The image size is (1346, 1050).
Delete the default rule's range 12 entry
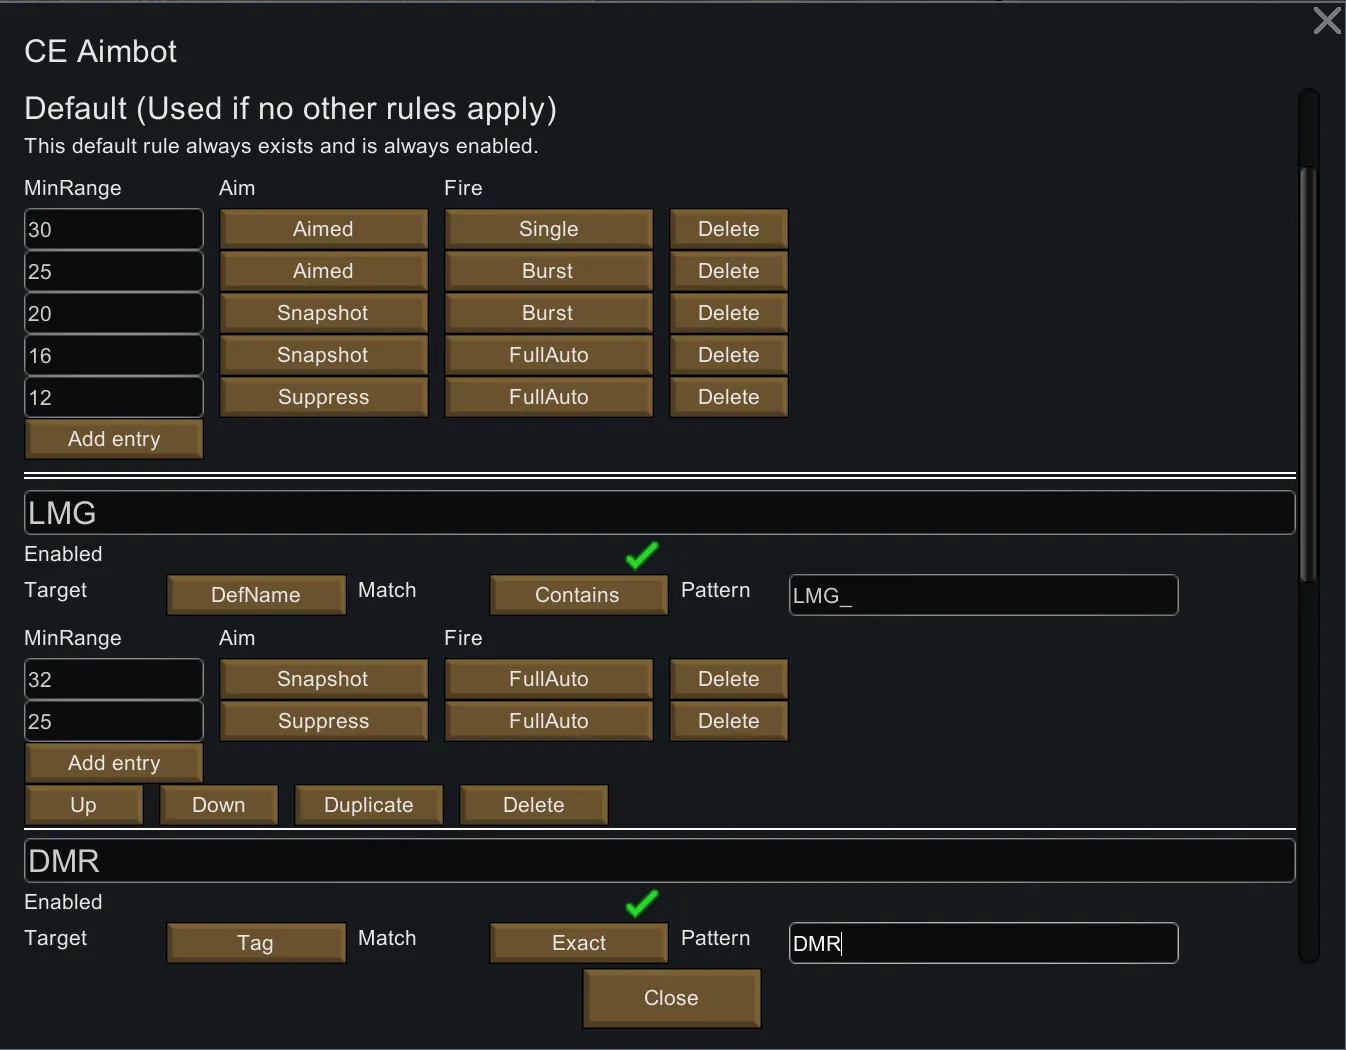[x=728, y=397]
